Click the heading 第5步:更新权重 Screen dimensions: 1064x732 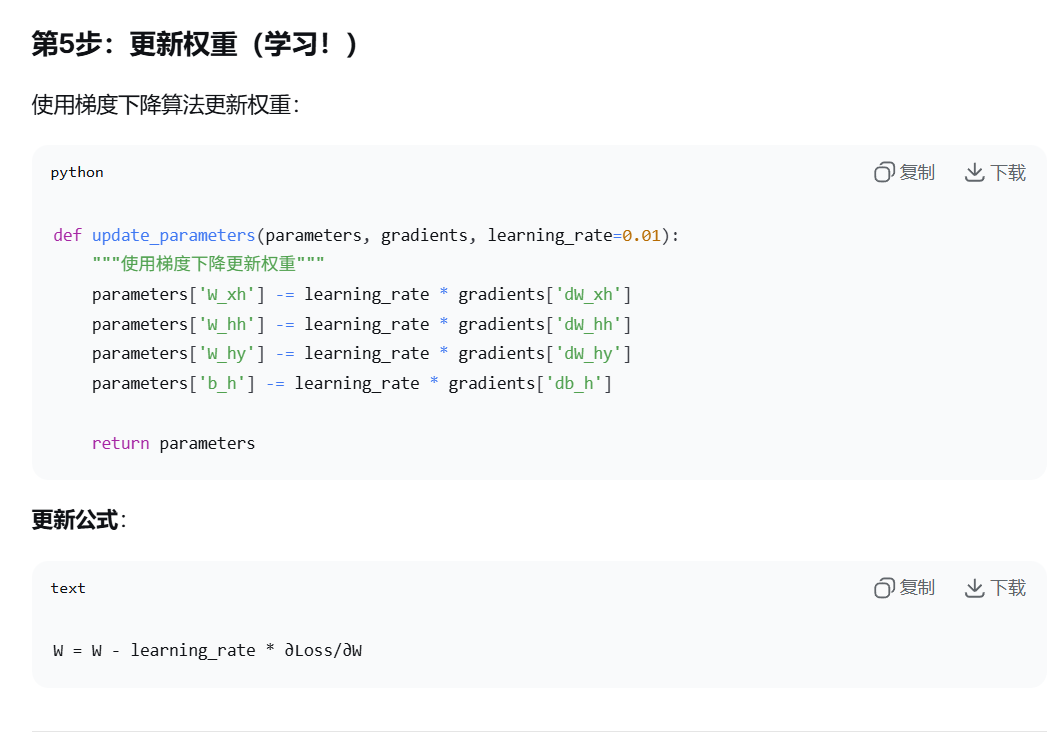(x=194, y=44)
